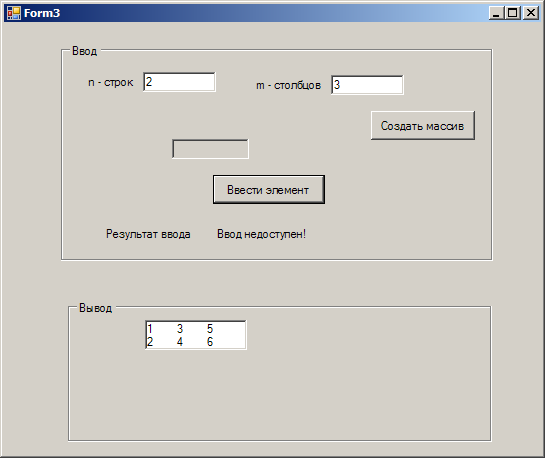Screen dimensions: 545x458
Task: Click the 'Ввести элемент' button
Action: click(269, 189)
